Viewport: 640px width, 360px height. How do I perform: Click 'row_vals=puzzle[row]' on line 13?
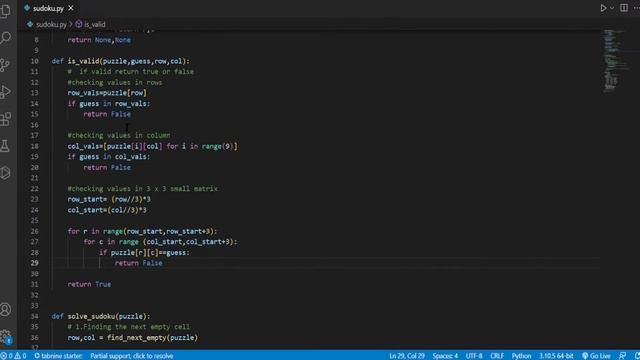pyautogui.click(x=107, y=93)
